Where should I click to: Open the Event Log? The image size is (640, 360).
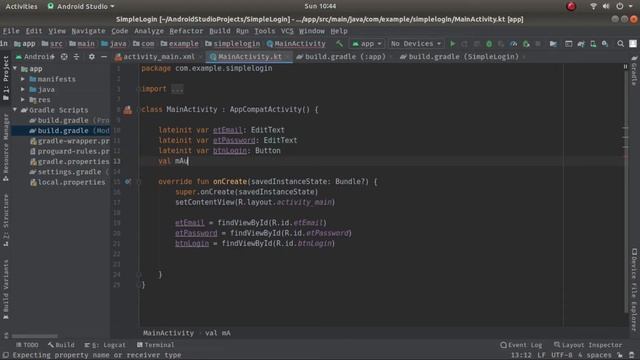pyautogui.click(x=521, y=345)
